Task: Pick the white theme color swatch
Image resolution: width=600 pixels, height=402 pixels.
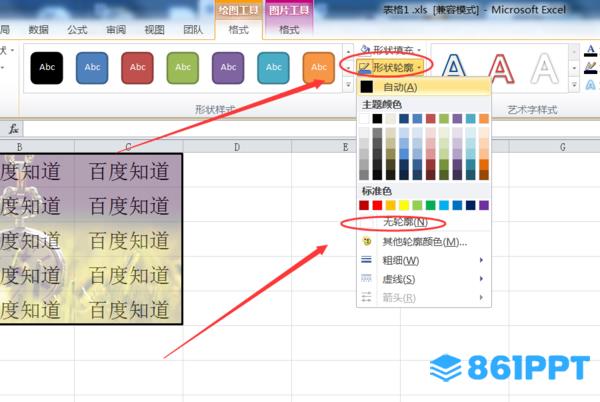Action: coord(364,119)
